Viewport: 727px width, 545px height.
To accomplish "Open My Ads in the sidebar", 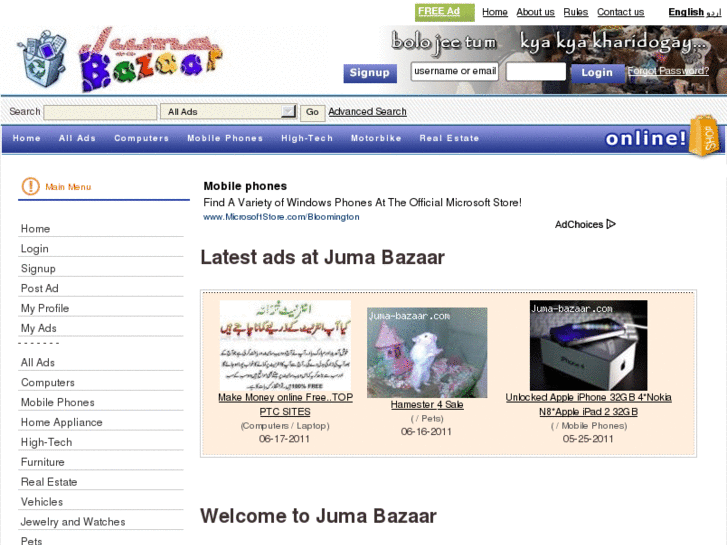I will click(x=38, y=328).
